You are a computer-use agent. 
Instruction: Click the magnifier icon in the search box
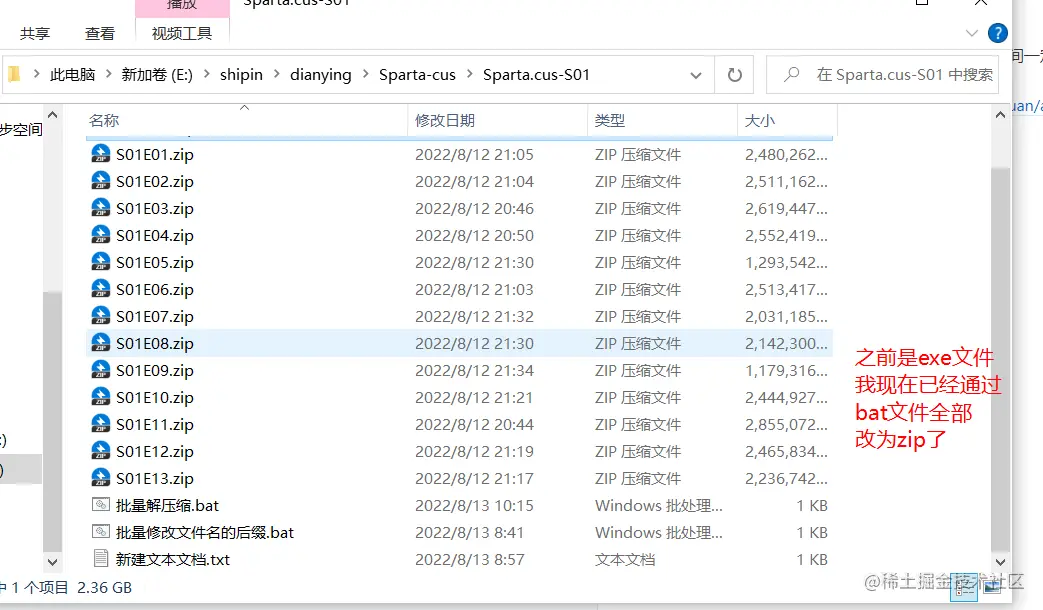[x=792, y=75]
